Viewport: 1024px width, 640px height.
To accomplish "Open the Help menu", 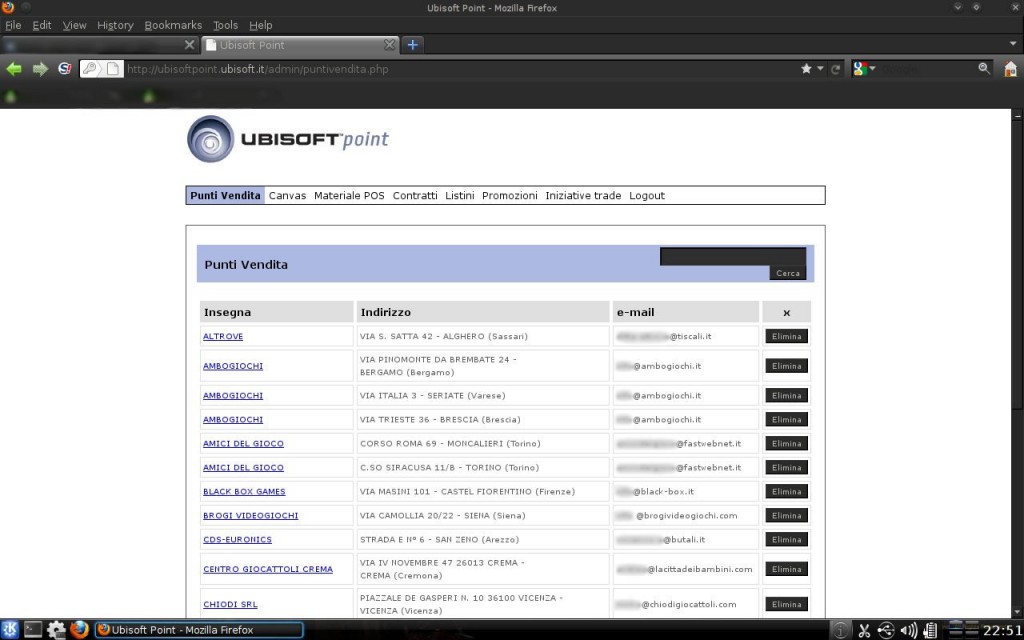I will click(x=261, y=25).
